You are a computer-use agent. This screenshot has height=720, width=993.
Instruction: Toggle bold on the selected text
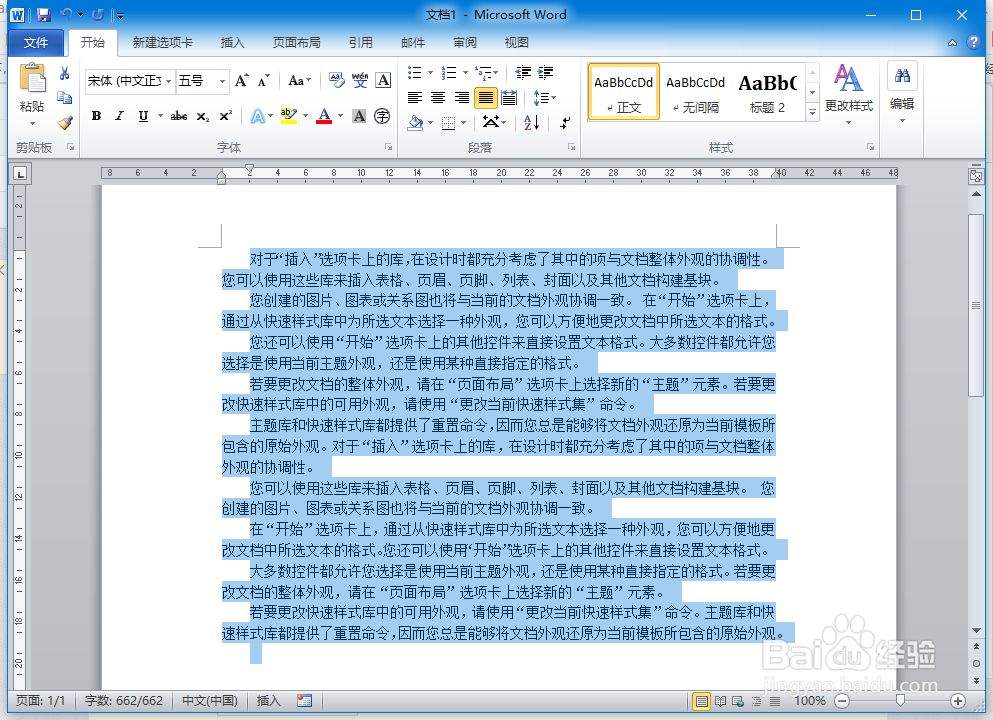97,116
